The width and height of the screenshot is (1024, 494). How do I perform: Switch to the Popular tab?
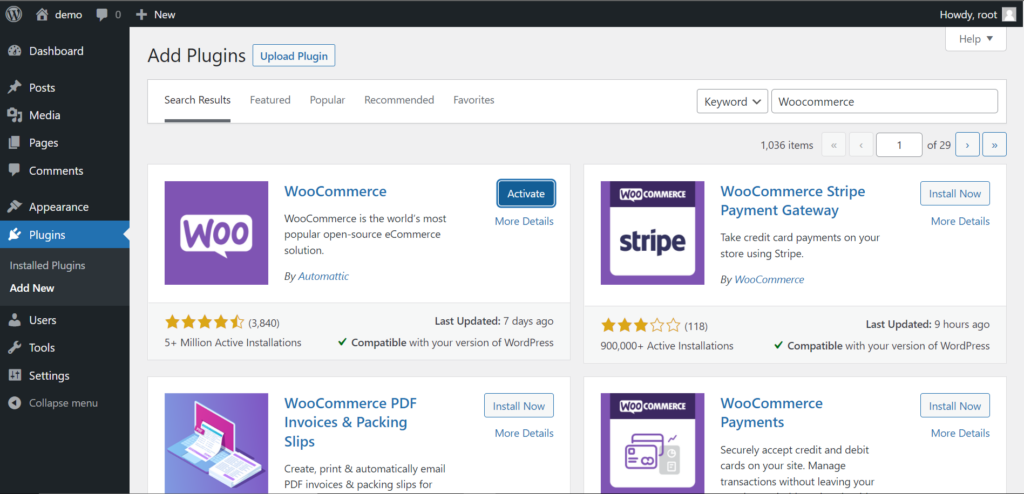[x=327, y=101]
